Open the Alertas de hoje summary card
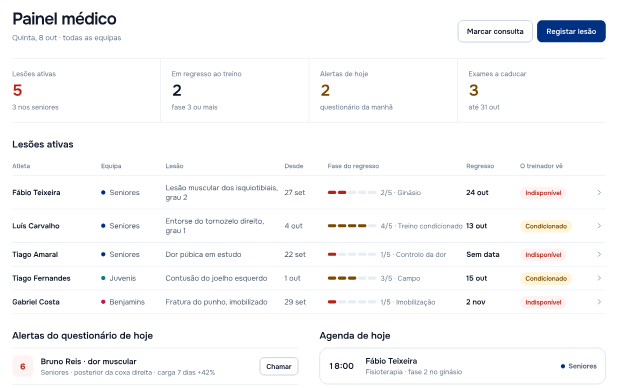620x388 pixels. (x=383, y=91)
